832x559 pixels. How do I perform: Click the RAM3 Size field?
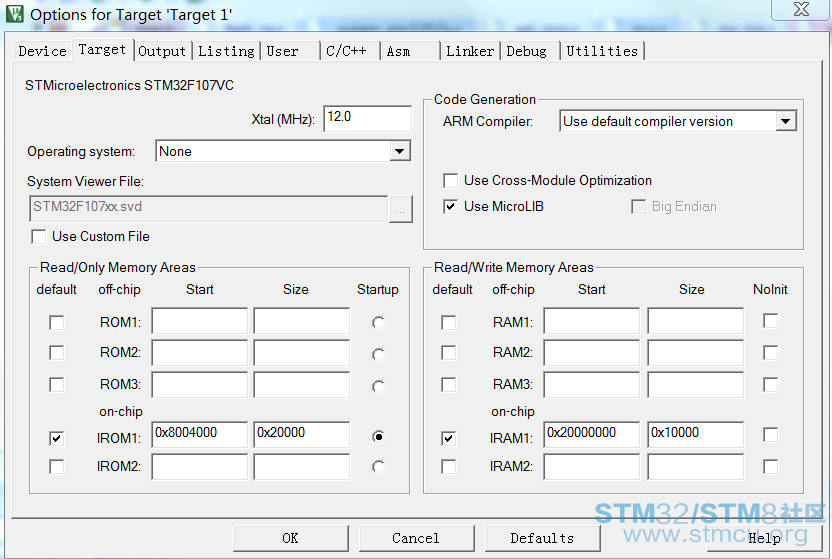(696, 385)
